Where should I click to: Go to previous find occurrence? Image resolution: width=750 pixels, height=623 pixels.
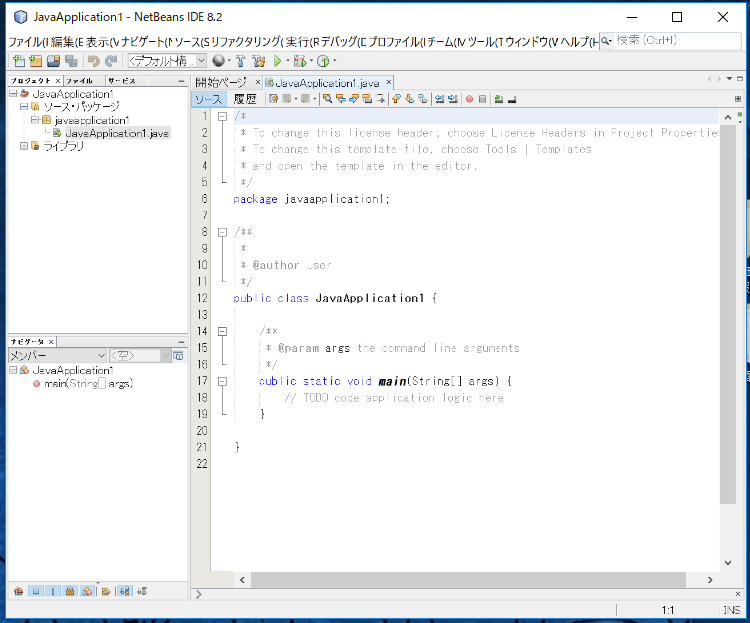point(341,99)
